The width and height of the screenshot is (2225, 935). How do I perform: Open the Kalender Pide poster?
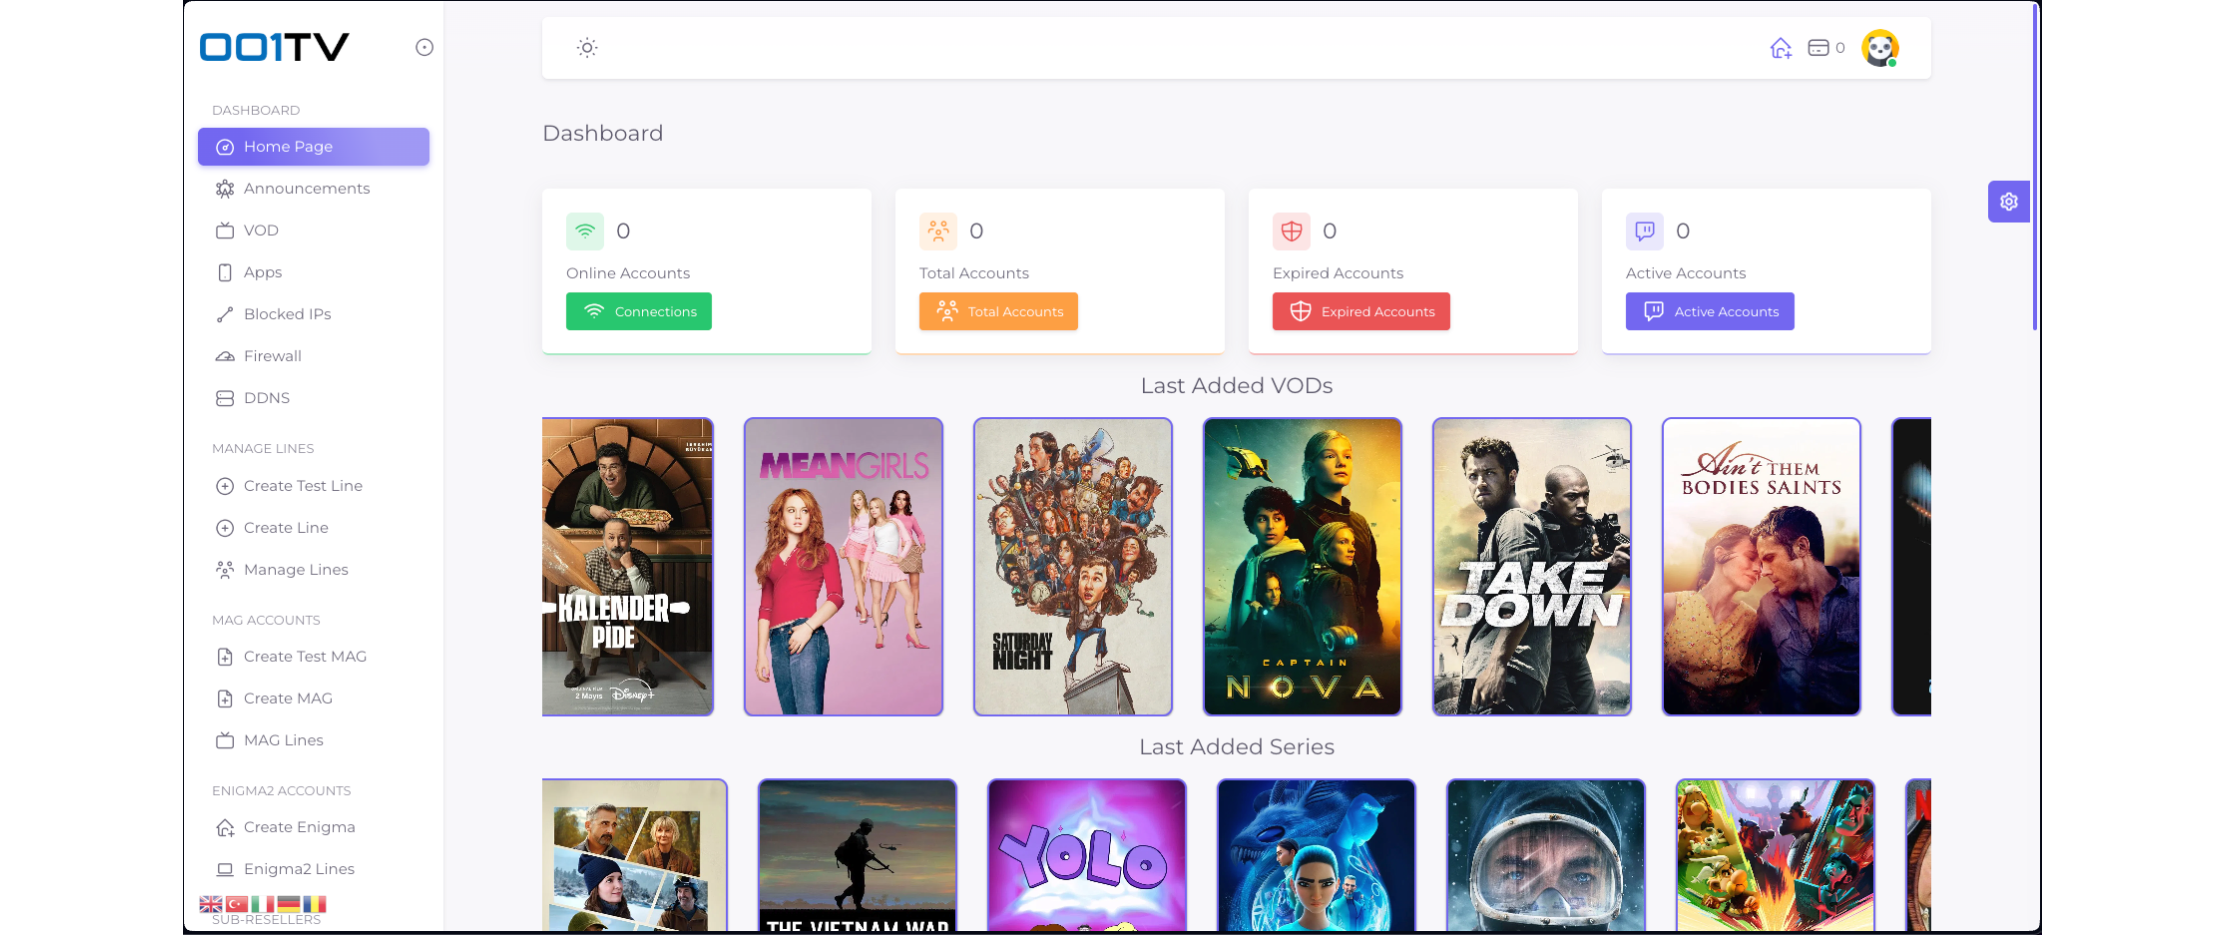point(627,567)
